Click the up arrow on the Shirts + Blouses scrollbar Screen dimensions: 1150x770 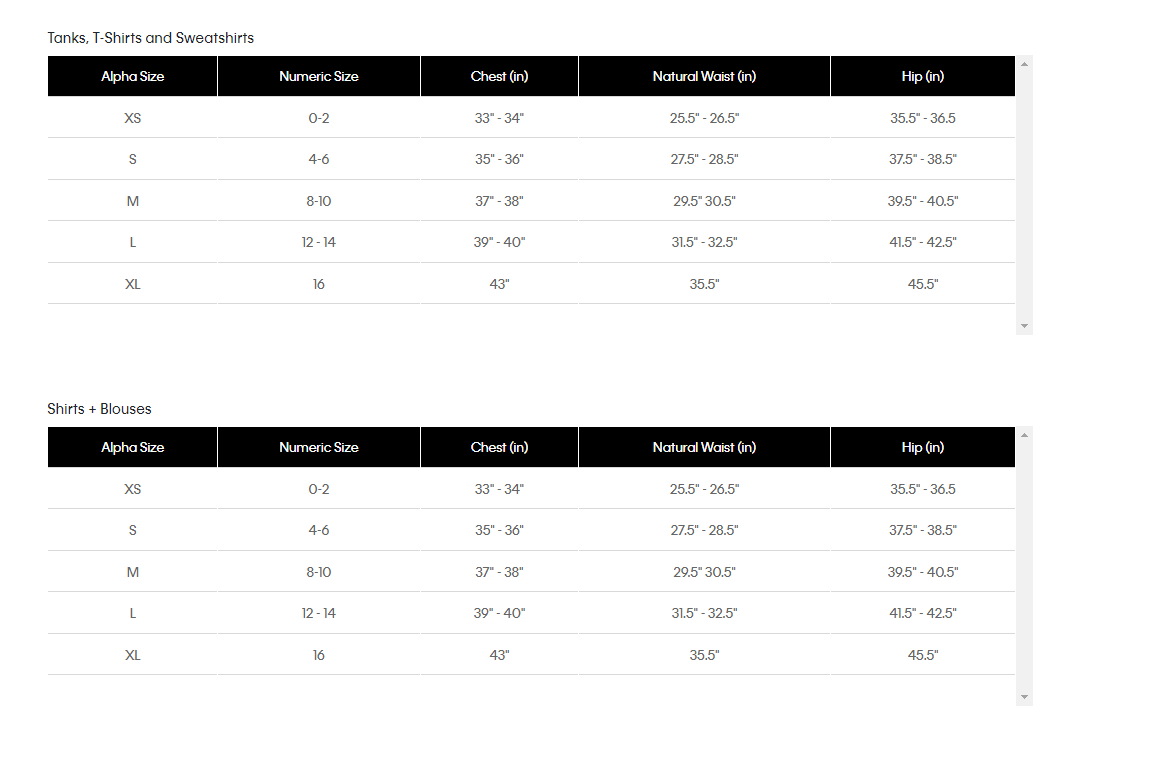1025,436
